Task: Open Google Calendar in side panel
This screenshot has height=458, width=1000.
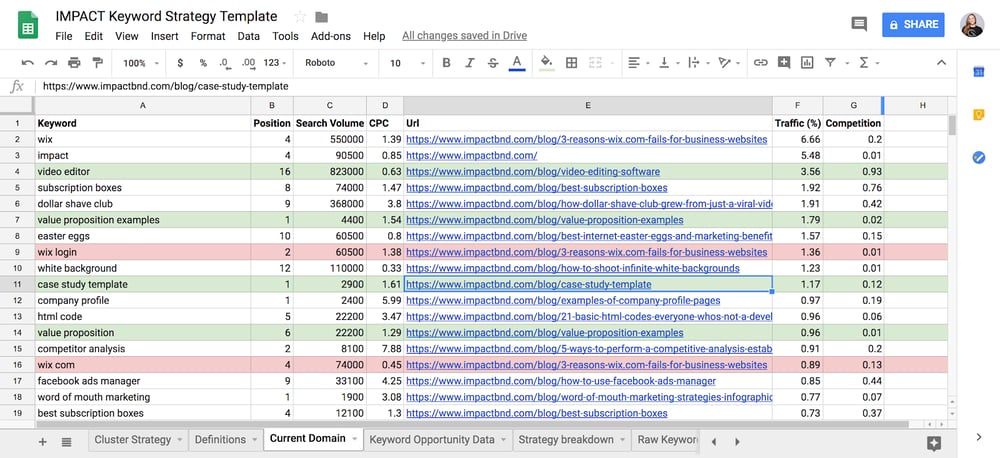Action: 979,72
